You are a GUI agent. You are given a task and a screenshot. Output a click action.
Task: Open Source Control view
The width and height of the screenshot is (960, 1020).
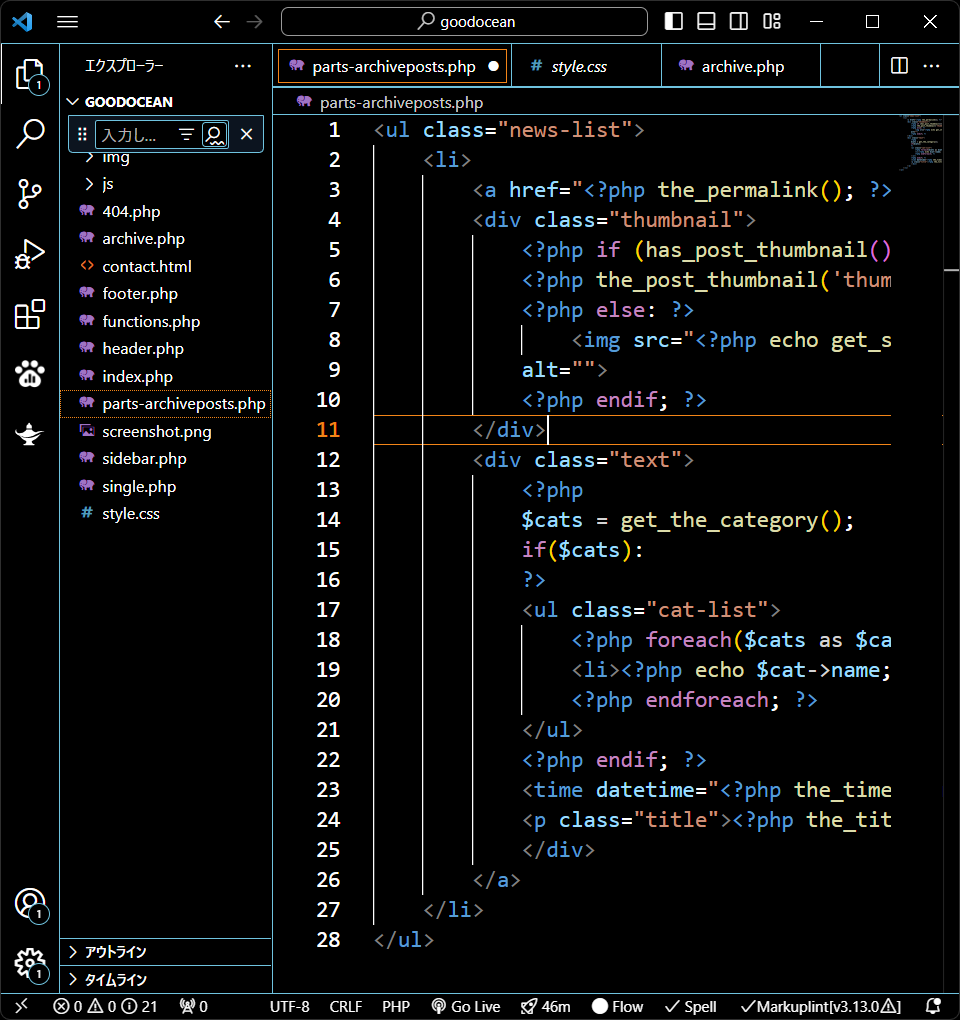click(x=30, y=194)
